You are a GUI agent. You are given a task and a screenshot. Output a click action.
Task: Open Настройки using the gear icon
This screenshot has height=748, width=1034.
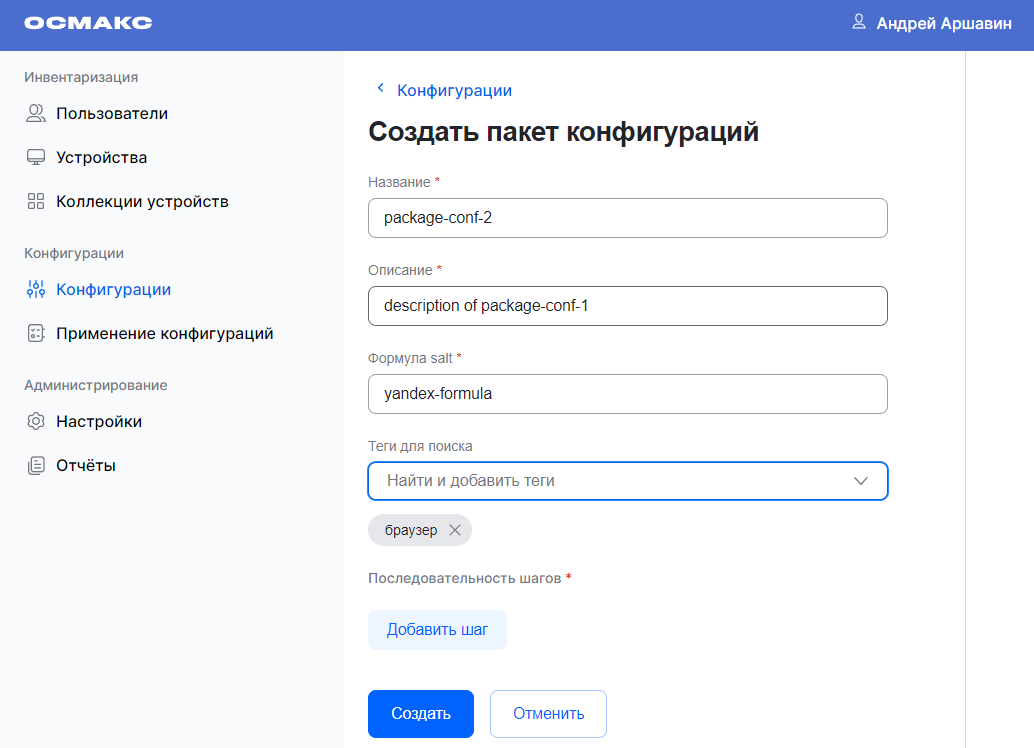[36, 421]
